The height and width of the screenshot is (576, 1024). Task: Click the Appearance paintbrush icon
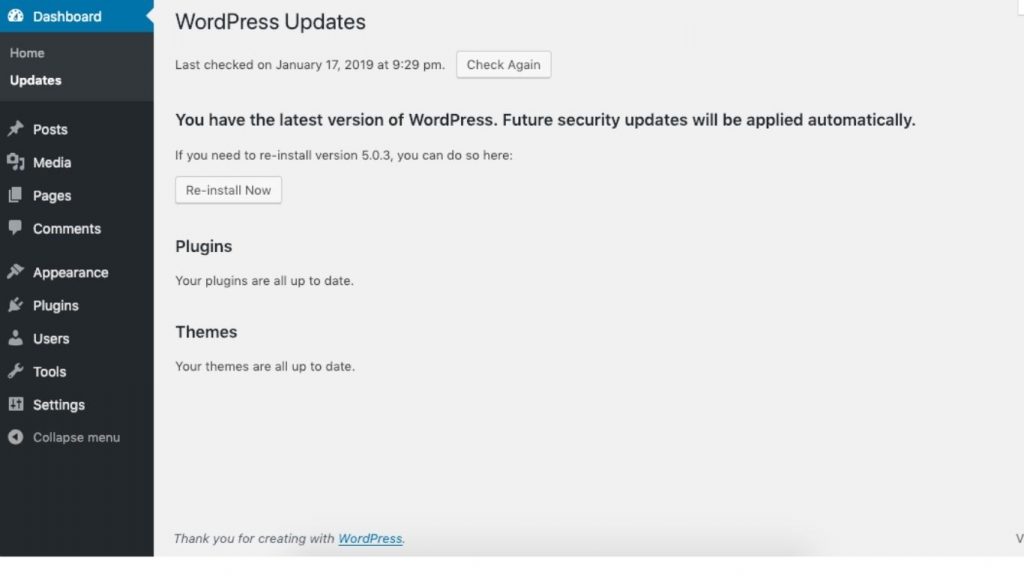pos(15,272)
